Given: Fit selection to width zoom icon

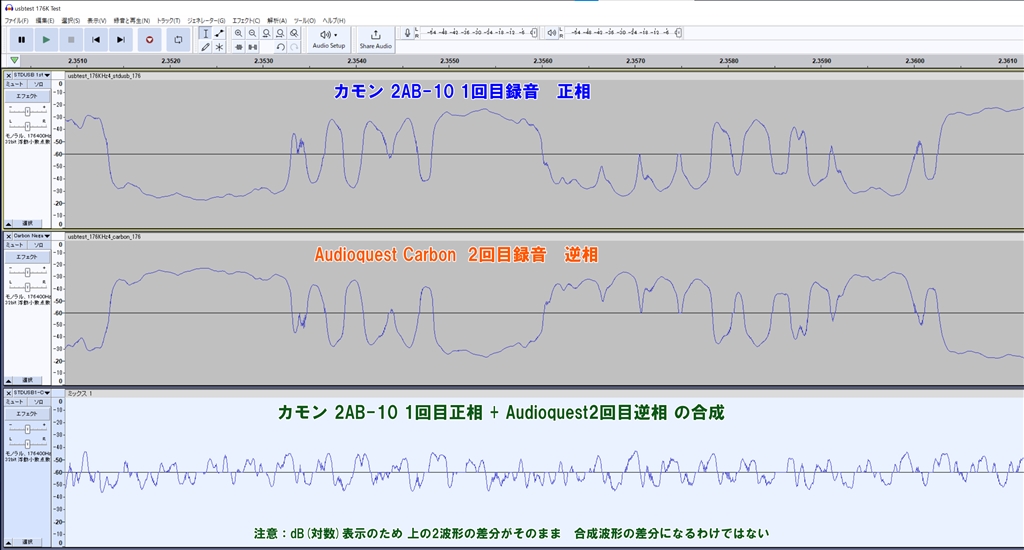Looking at the screenshot, I should pos(266,33).
